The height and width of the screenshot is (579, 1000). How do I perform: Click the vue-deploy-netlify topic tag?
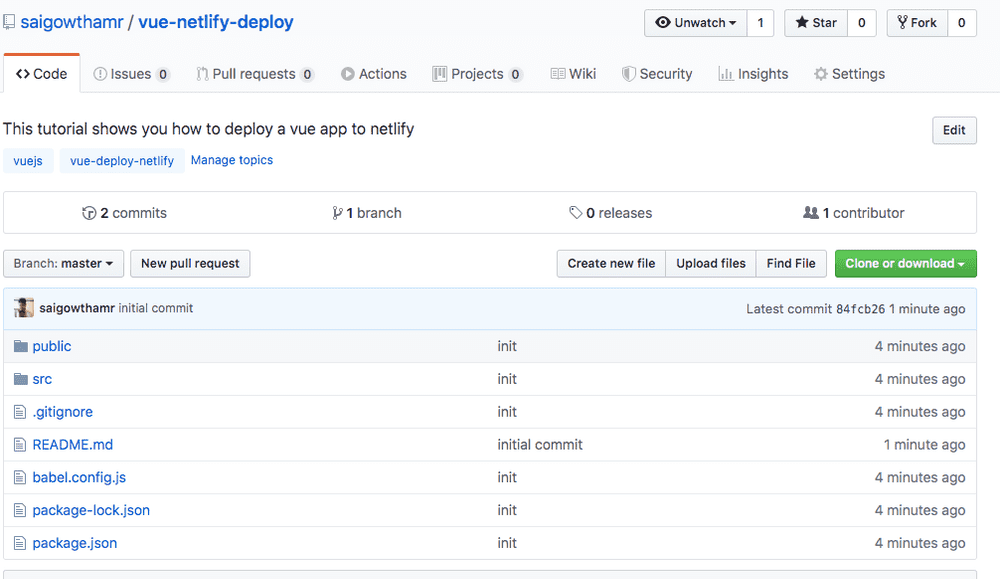(122, 161)
